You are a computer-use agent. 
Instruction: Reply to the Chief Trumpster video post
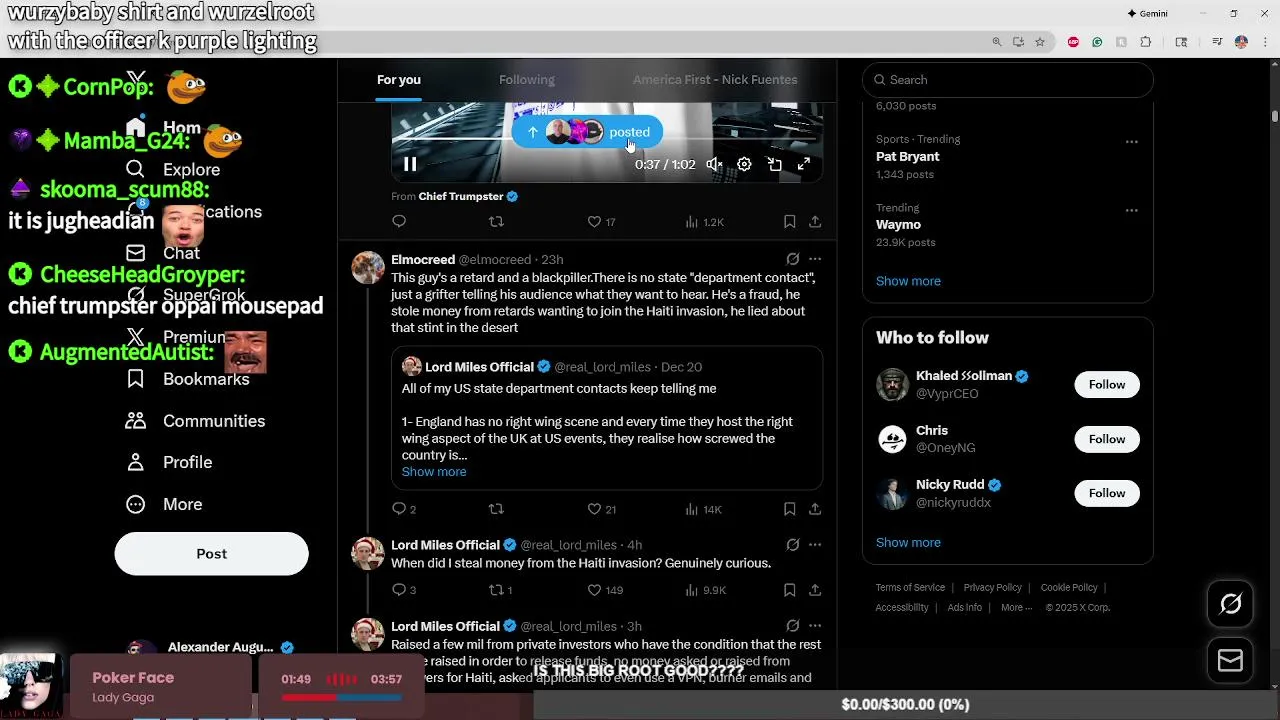pyautogui.click(x=399, y=222)
